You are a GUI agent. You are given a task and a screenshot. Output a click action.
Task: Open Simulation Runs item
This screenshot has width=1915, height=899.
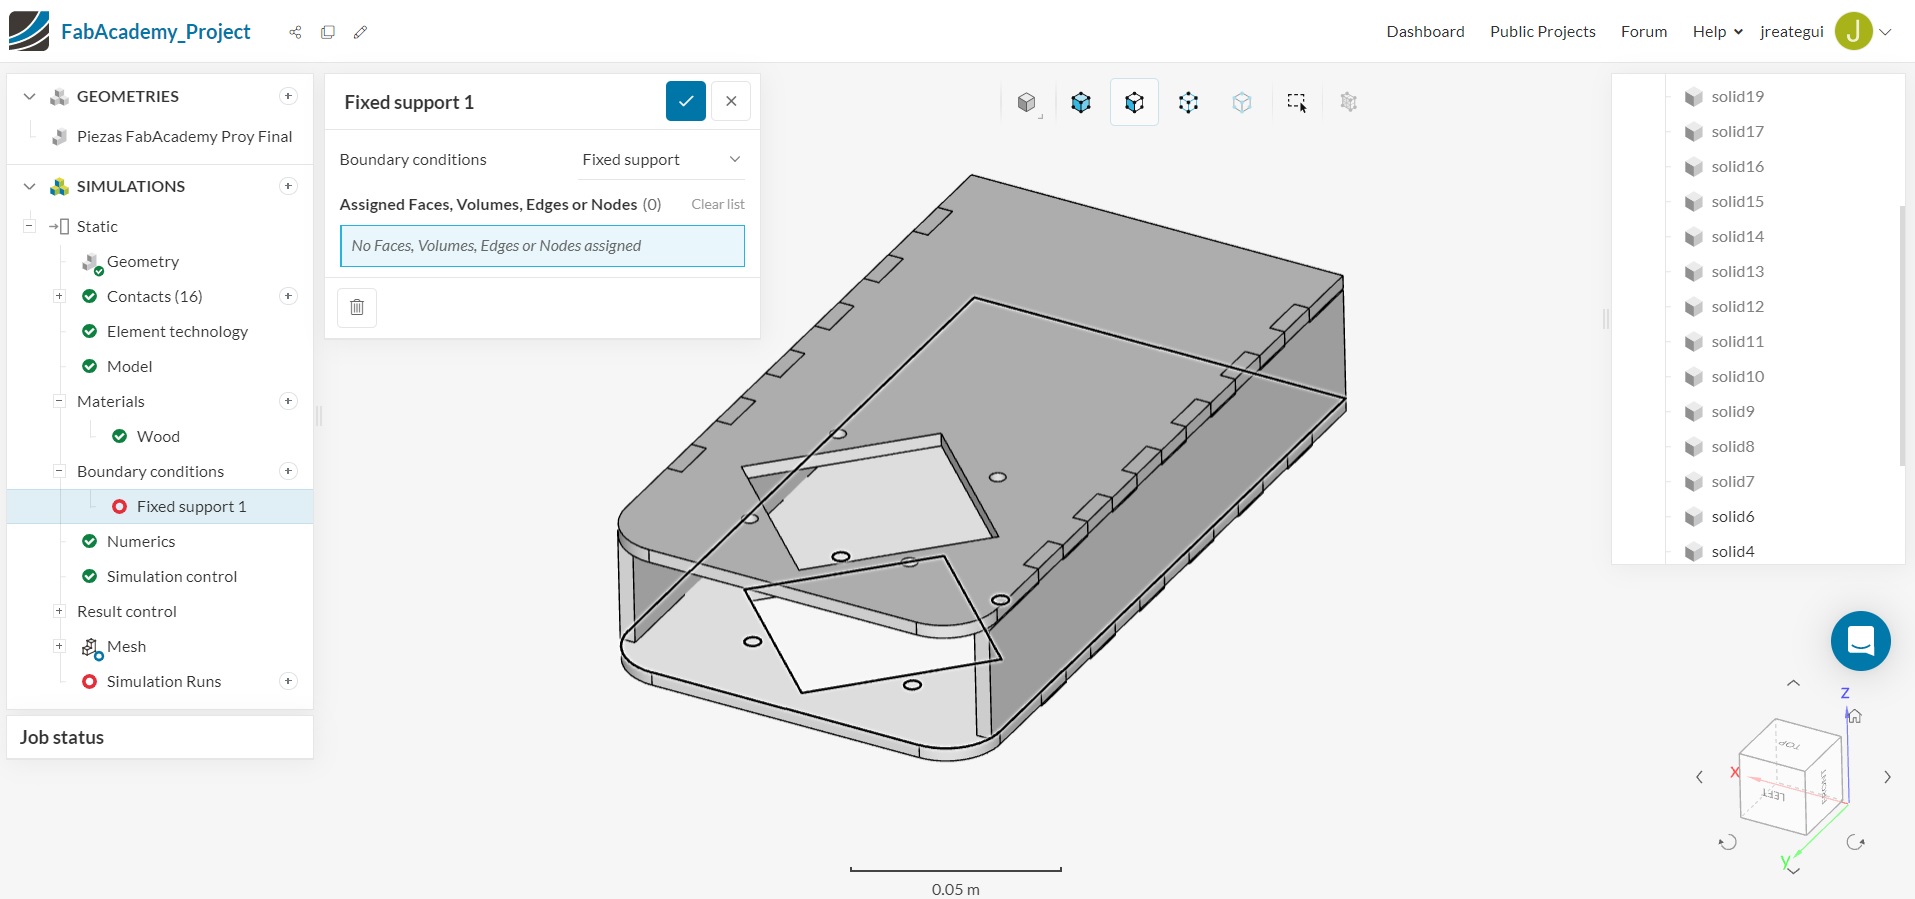click(x=164, y=682)
